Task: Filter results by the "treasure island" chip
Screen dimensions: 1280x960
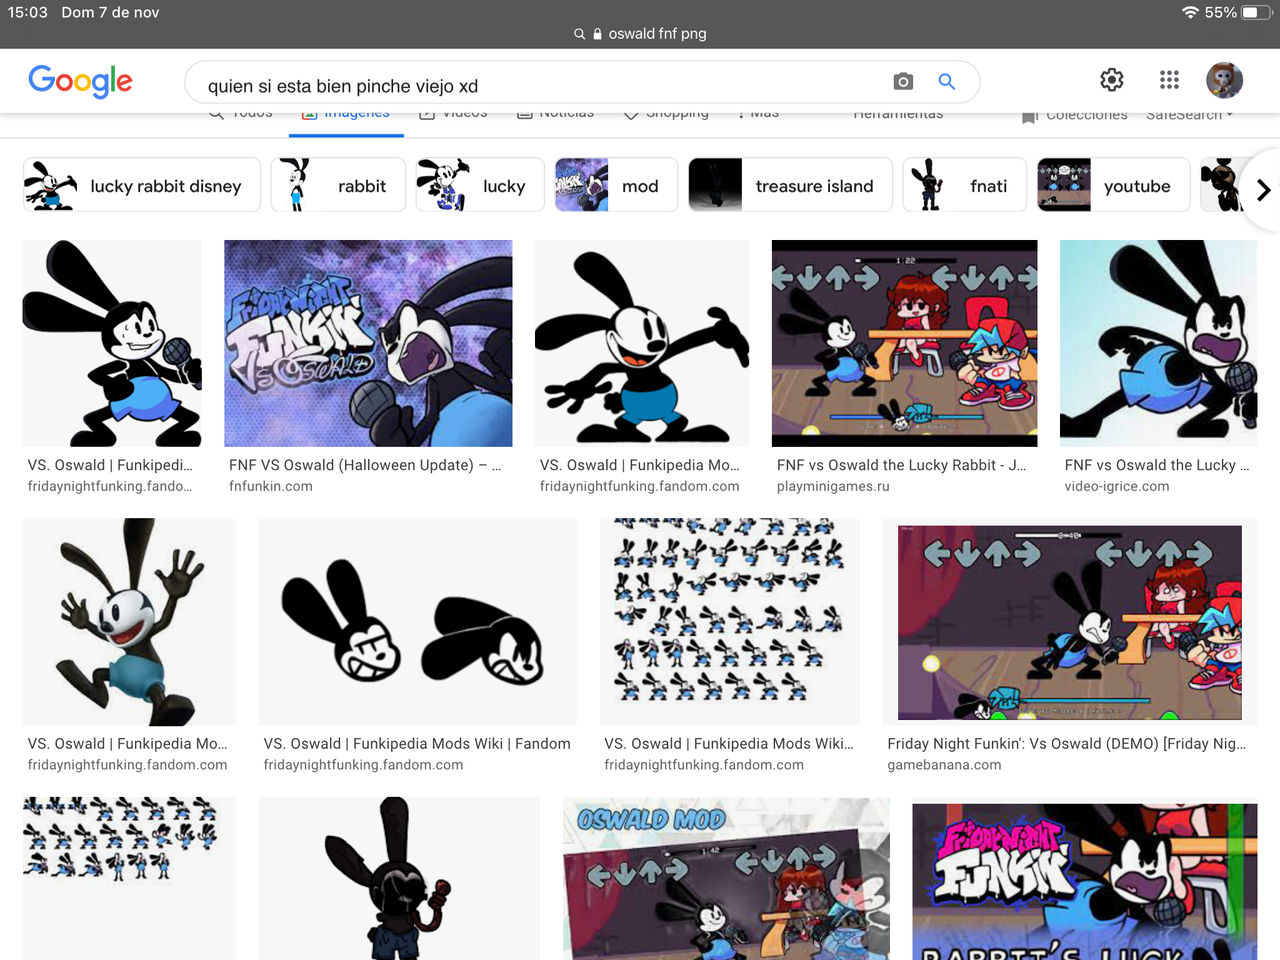Action: 790,185
